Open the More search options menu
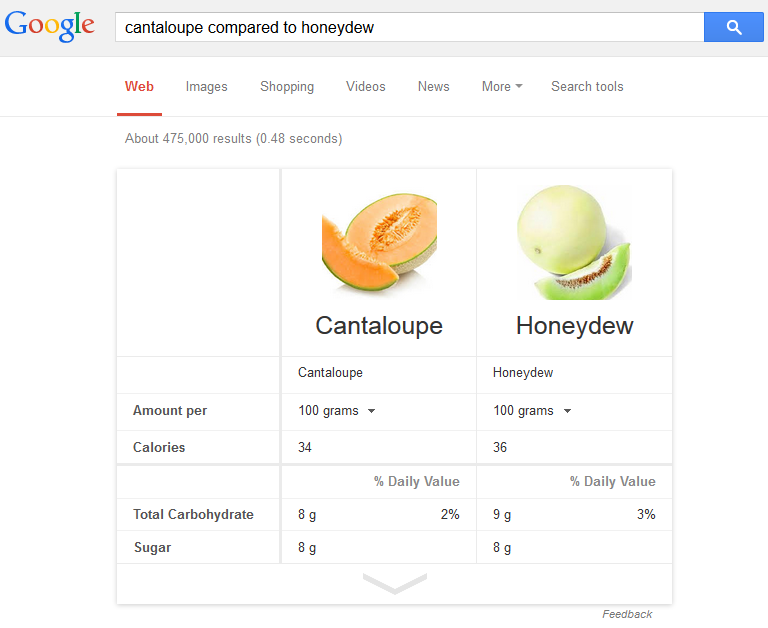The image size is (768, 628). 501,87
